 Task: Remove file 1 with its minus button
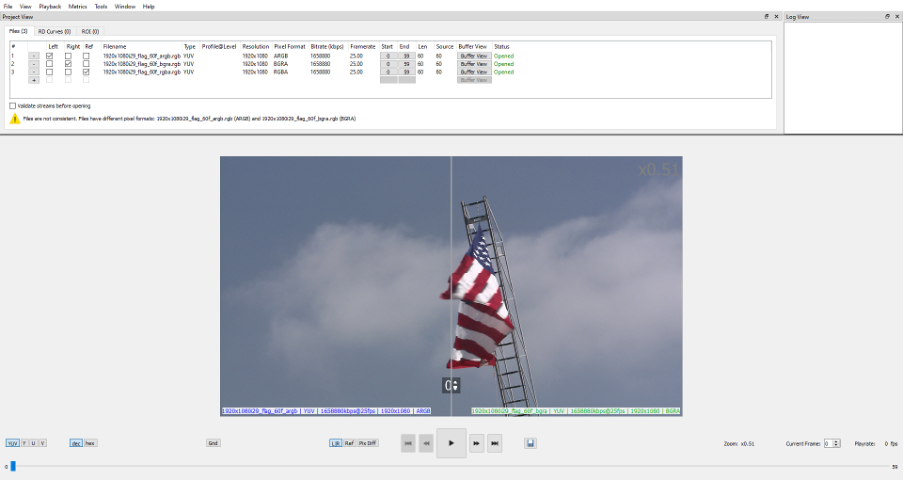tap(33, 56)
